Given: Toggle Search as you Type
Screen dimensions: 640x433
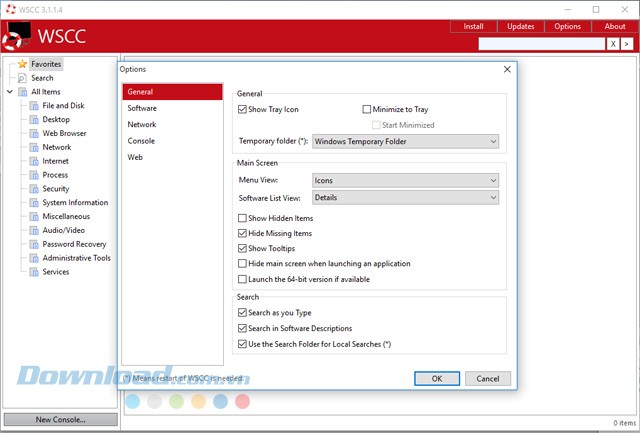Looking at the screenshot, I should coord(242,313).
